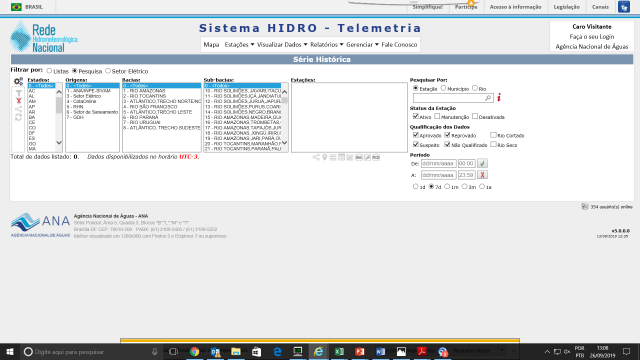Image resolution: width=640 pixels, height=360 pixels.
Task: Select '6 - RIO PARANÁ' in Bacias list
Action: pyautogui.click(x=162, y=118)
